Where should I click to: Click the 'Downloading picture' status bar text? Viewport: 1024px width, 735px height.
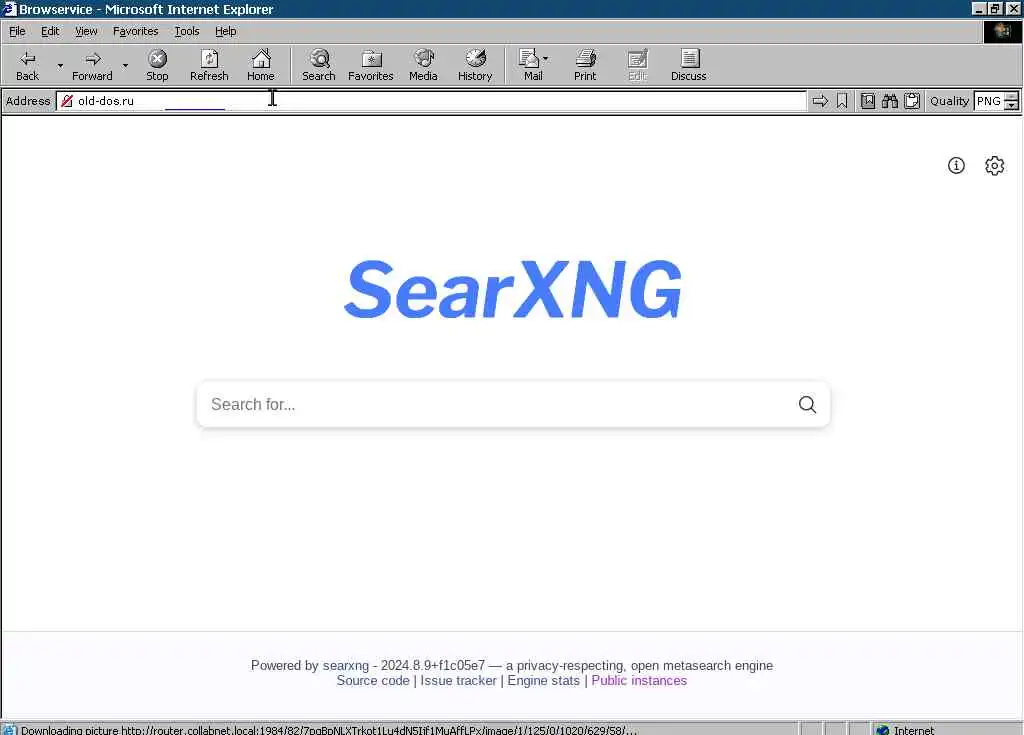[x=328, y=730]
